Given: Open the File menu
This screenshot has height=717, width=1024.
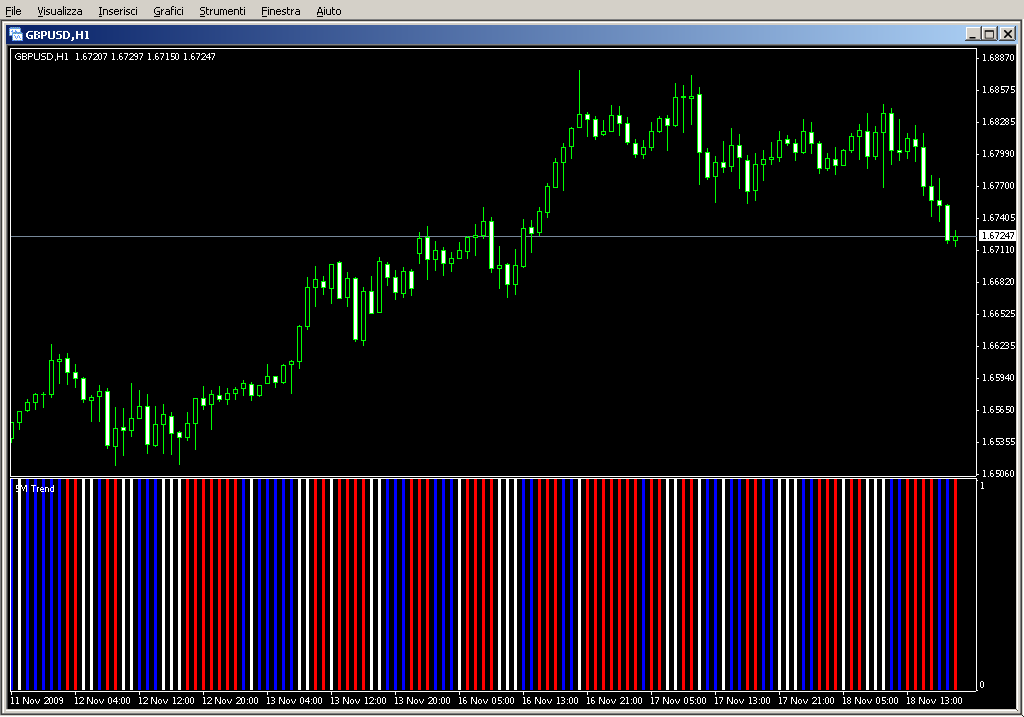Looking at the screenshot, I should [13, 11].
